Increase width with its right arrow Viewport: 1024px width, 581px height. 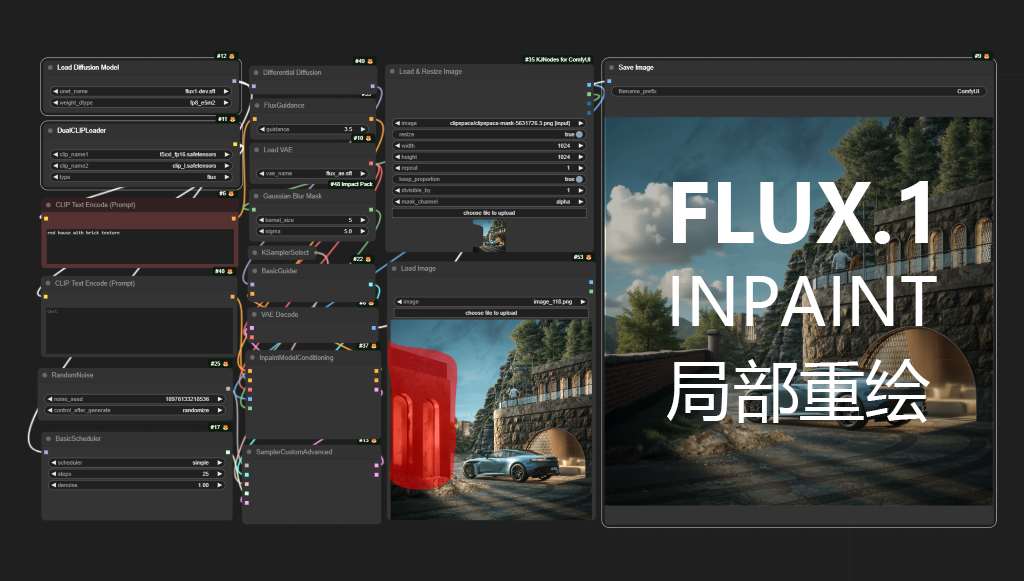coord(581,146)
